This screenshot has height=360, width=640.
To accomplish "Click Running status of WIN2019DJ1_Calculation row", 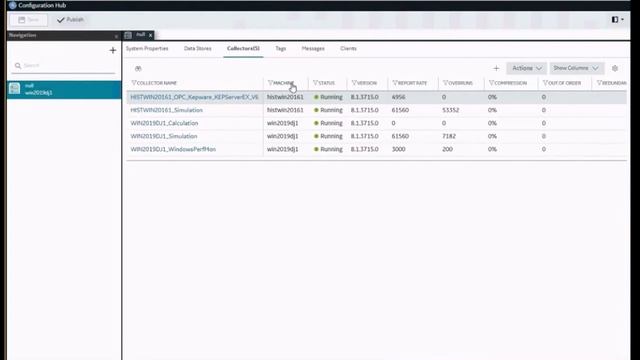I will tap(329, 123).
